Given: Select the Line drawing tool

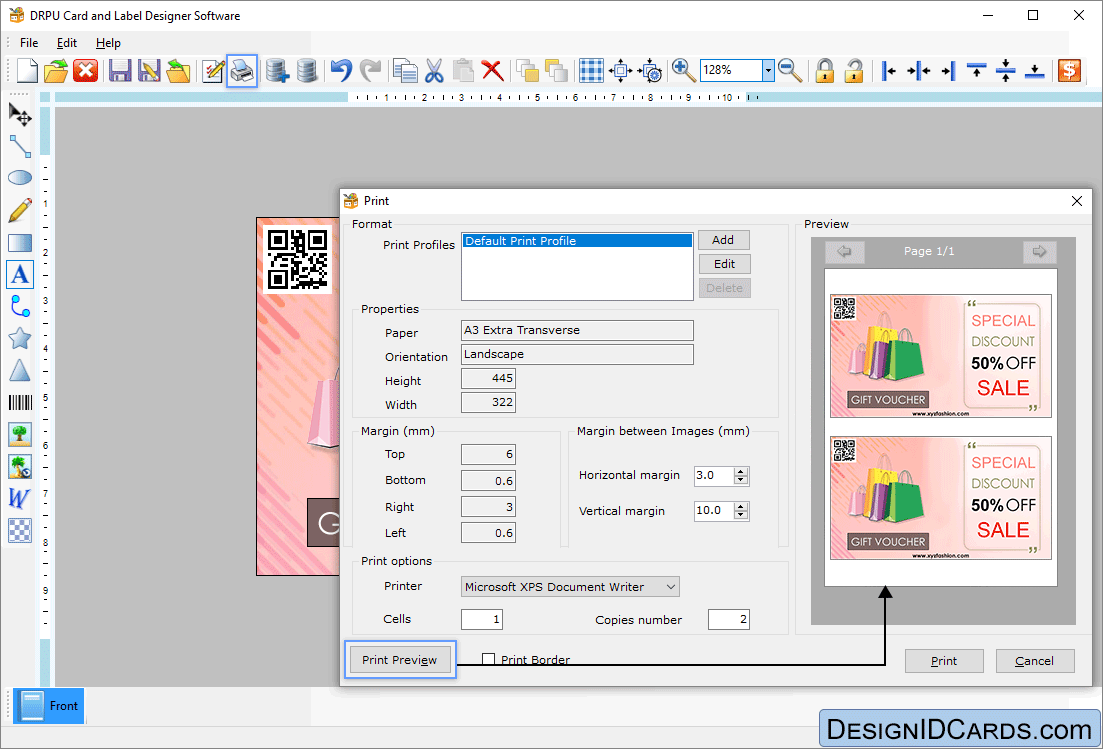Looking at the screenshot, I should coord(20,146).
